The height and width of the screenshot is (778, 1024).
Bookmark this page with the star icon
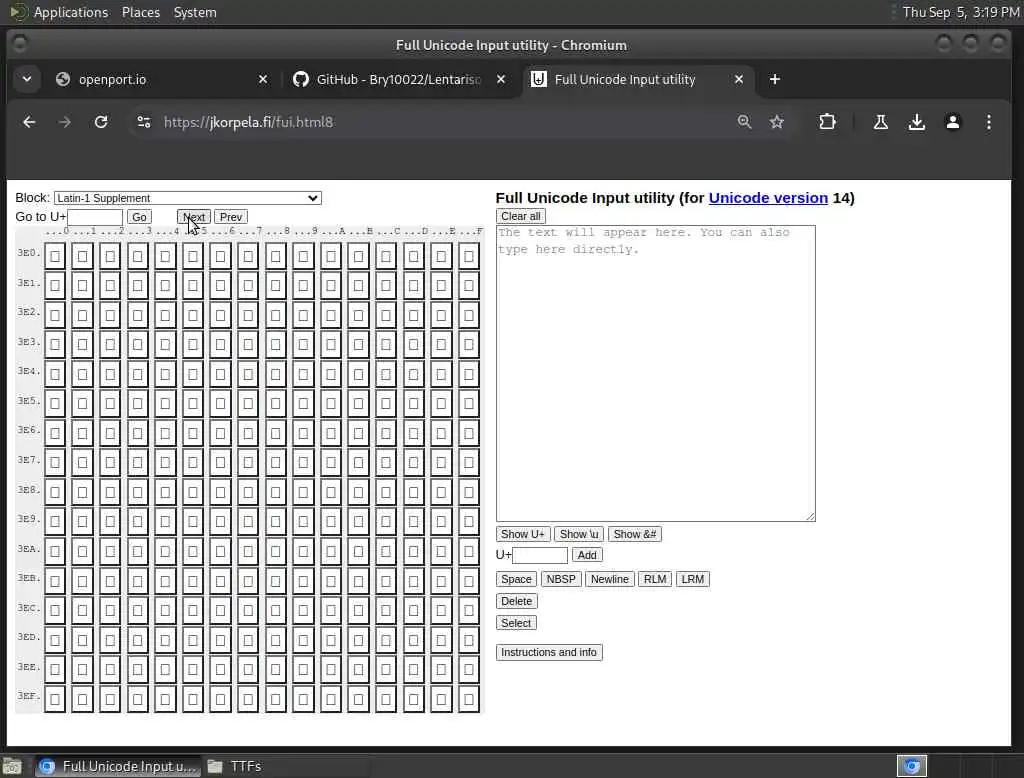pos(776,122)
